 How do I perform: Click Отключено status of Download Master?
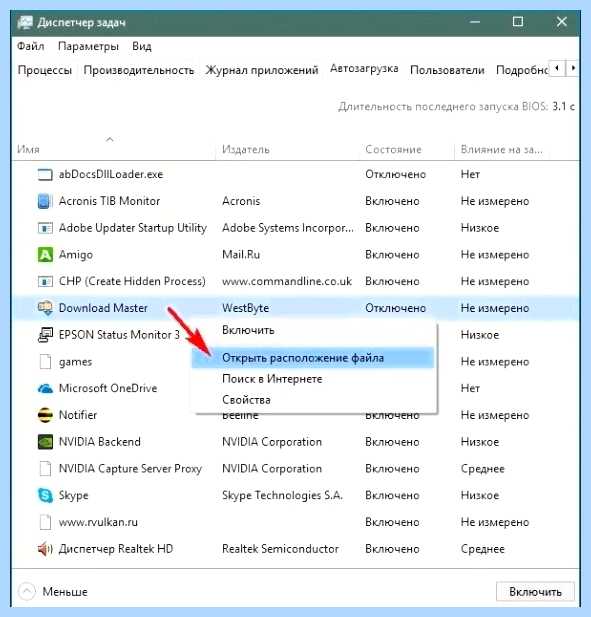pyautogui.click(x=395, y=308)
